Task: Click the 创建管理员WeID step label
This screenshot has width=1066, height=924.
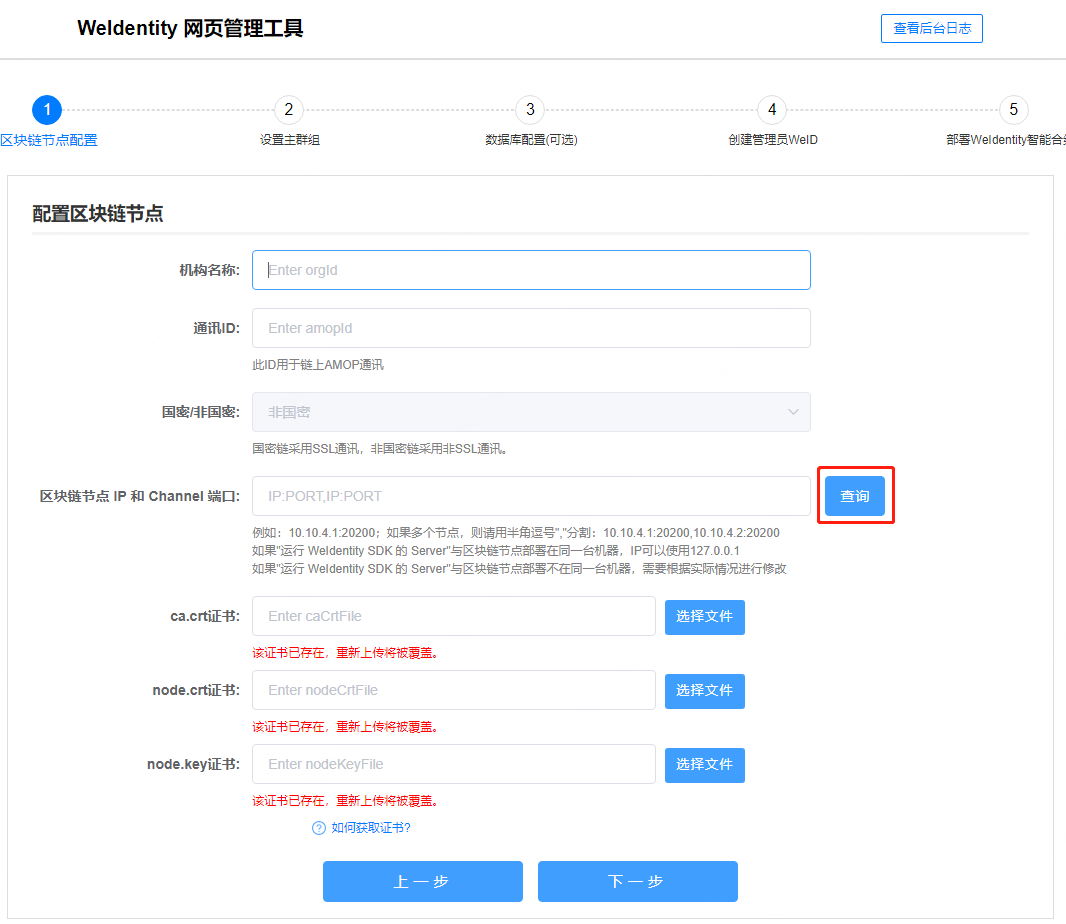Action: [773, 140]
